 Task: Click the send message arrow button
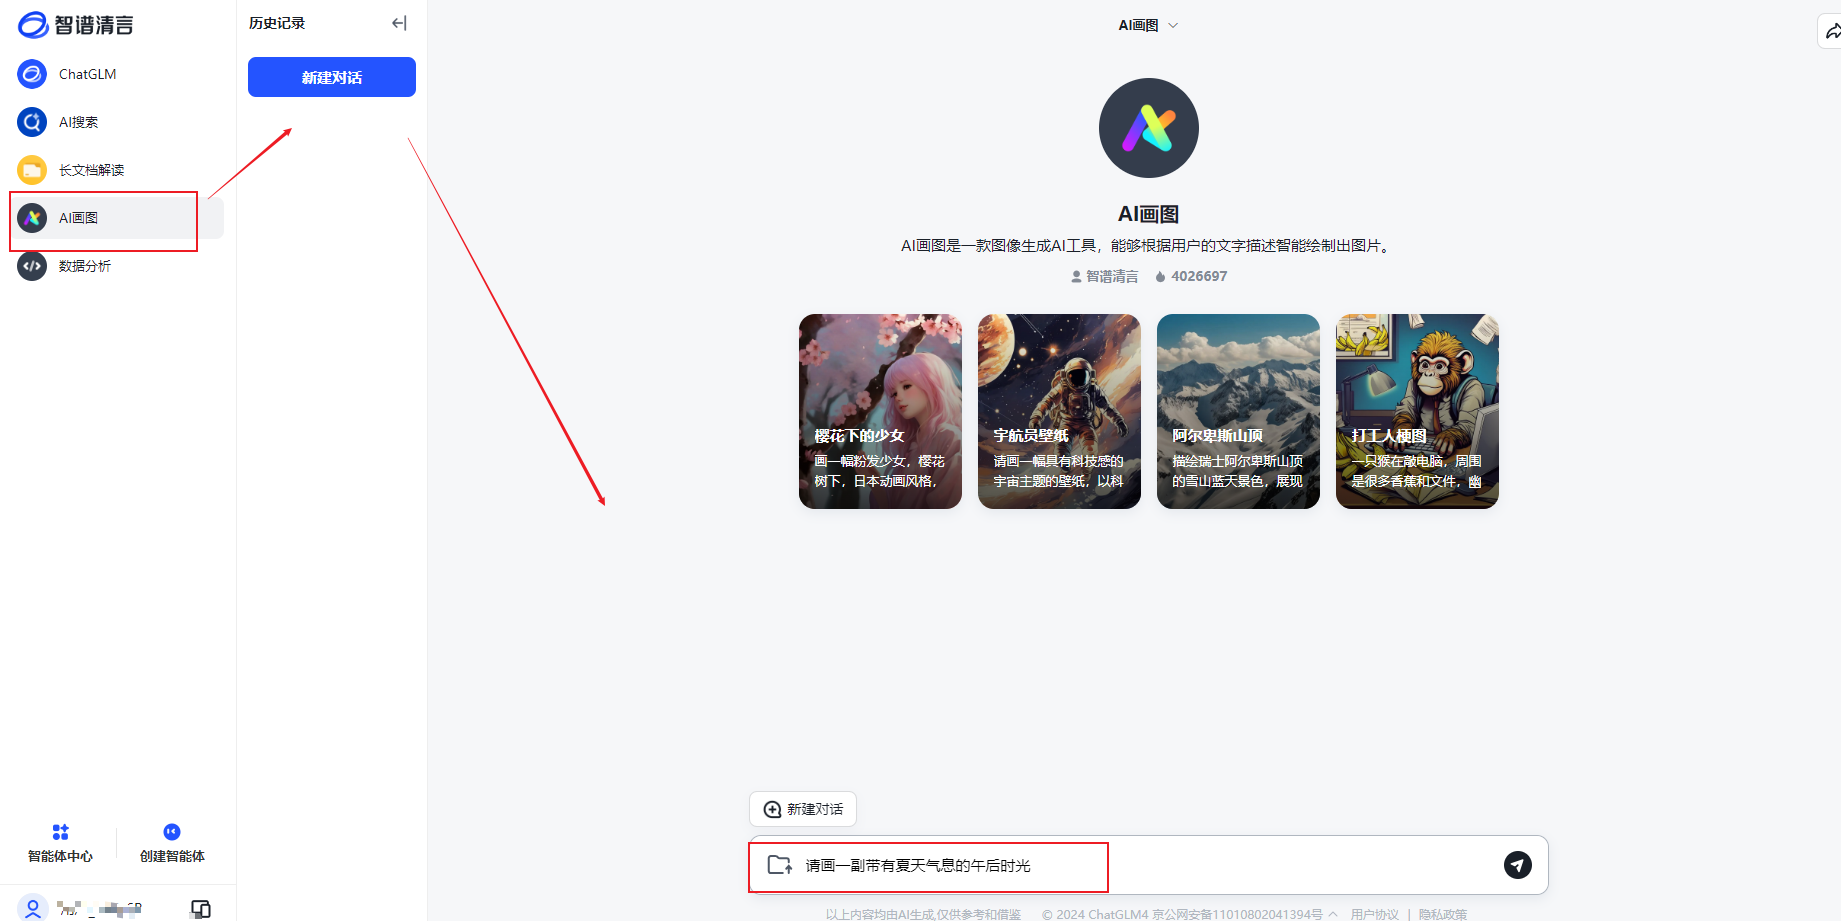(x=1518, y=866)
